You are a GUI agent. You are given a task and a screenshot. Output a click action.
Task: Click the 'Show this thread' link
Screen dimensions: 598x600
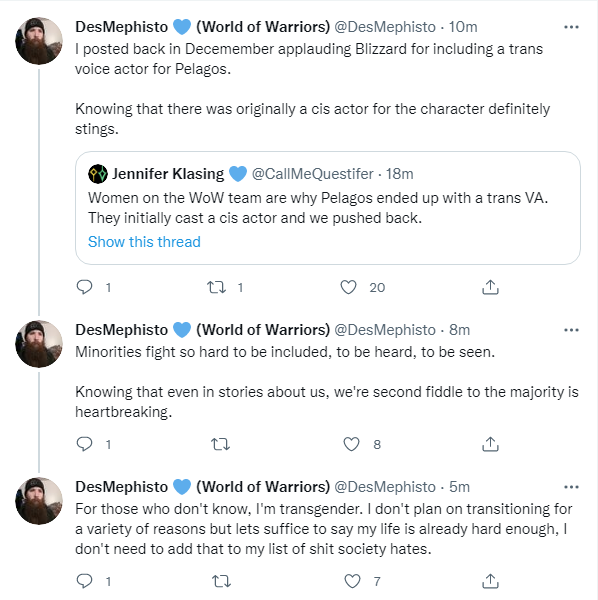point(144,242)
